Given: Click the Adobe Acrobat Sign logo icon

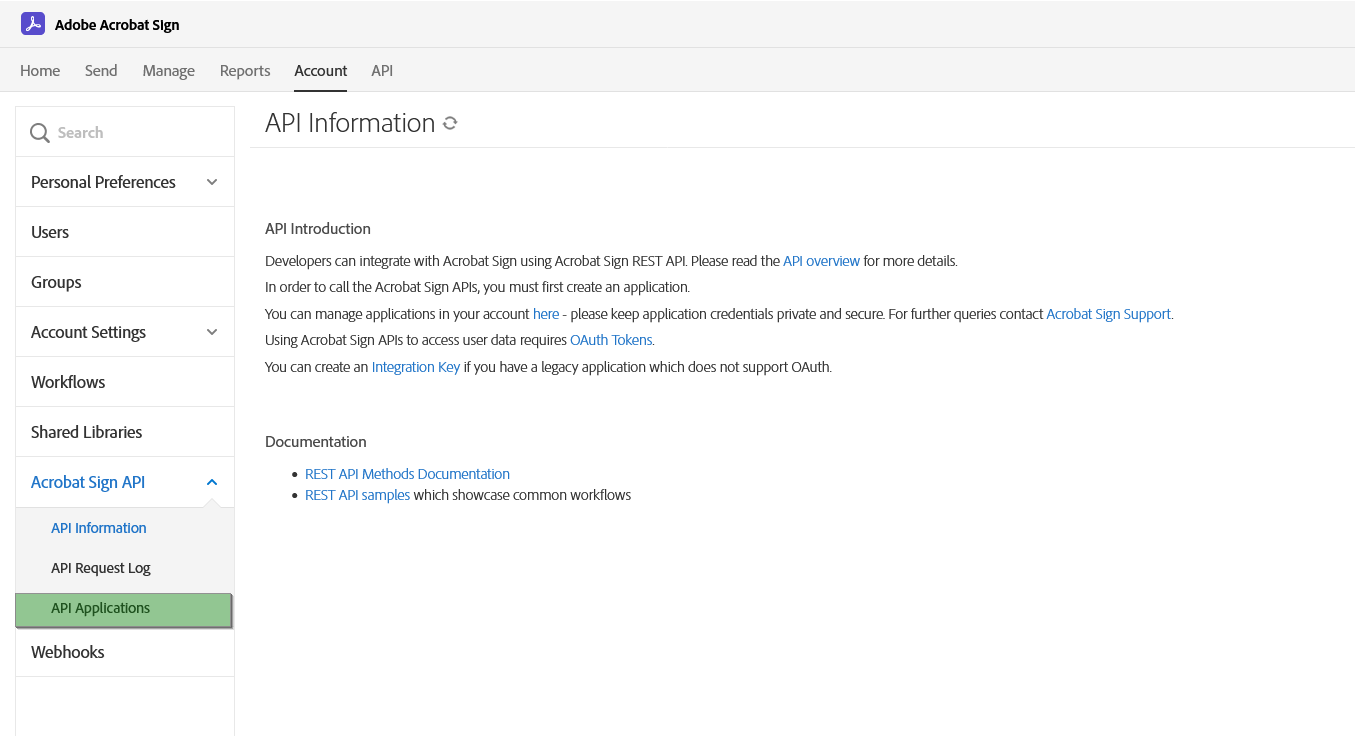Looking at the screenshot, I should pos(33,24).
